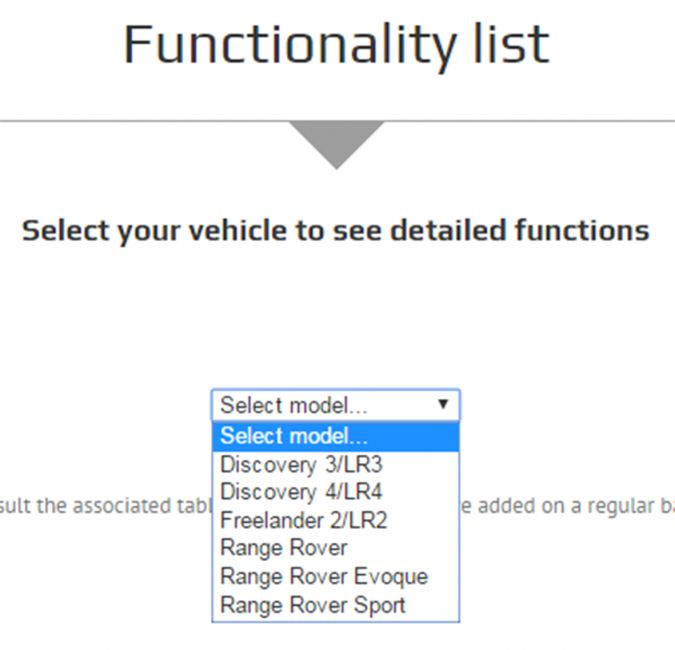Image resolution: width=675 pixels, height=650 pixels.
Task: Choose Freelander 2/LR2 in the dropdown
Action: coord(336,520)
